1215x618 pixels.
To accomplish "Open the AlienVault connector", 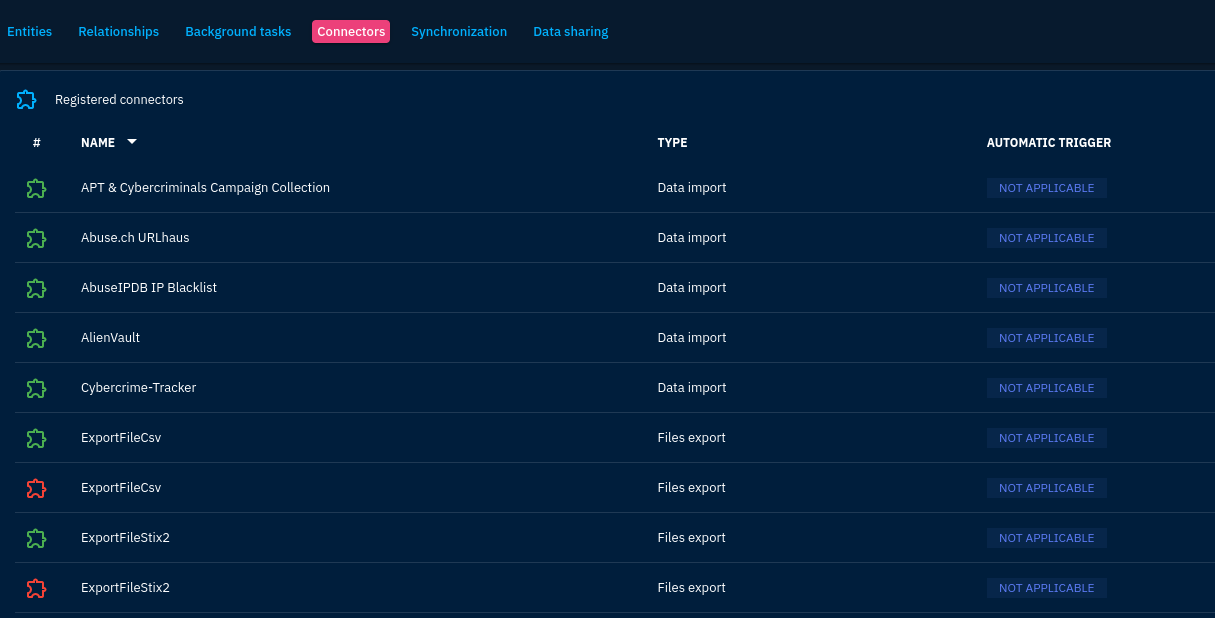I will 110,338.
